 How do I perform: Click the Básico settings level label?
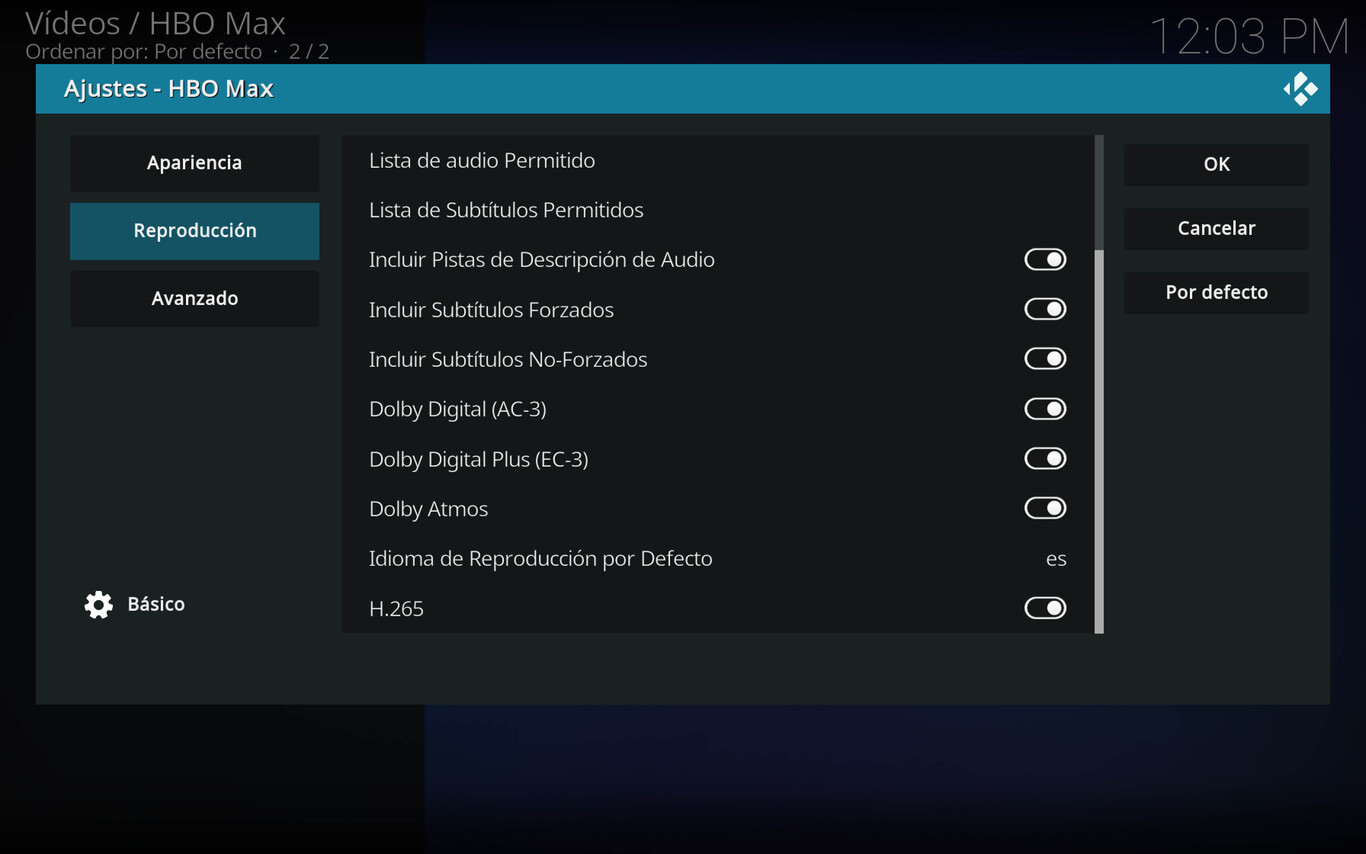[x=156, y=604]
